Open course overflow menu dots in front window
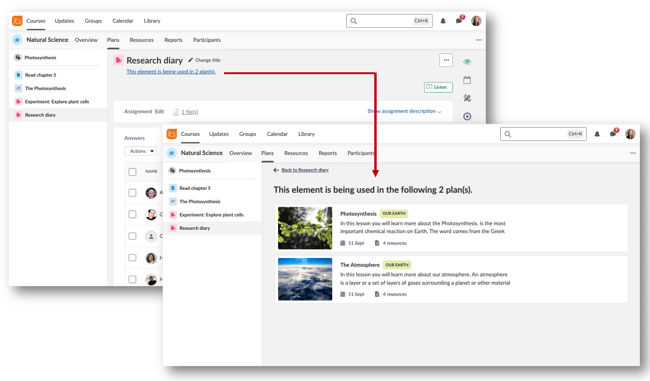 (x=633, y=153)
